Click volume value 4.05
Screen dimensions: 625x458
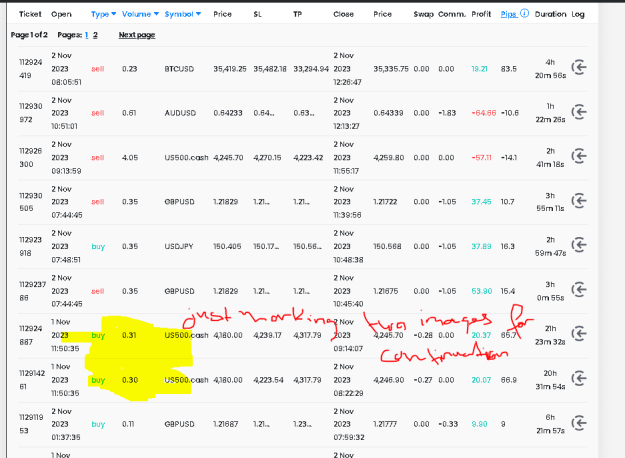pos(130,158)
